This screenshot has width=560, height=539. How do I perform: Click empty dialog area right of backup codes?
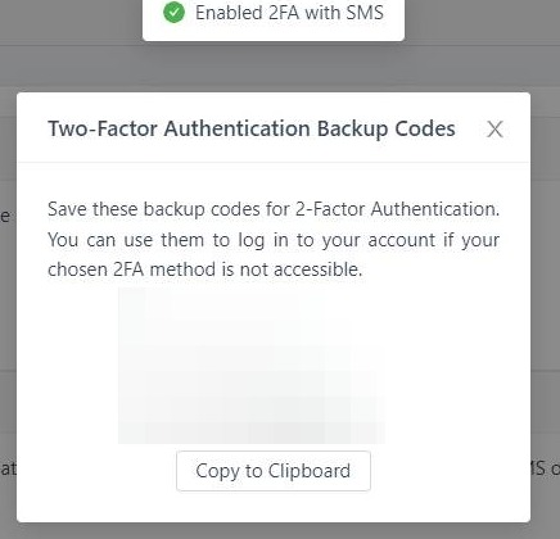(x=457, y=364)
